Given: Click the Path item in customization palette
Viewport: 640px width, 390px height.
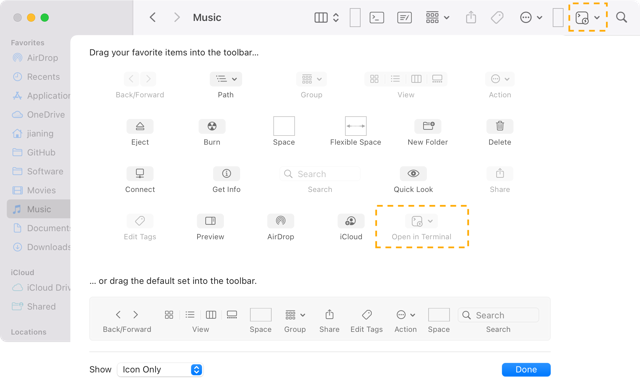Looking at the screenshot, I should click(226, 79).
